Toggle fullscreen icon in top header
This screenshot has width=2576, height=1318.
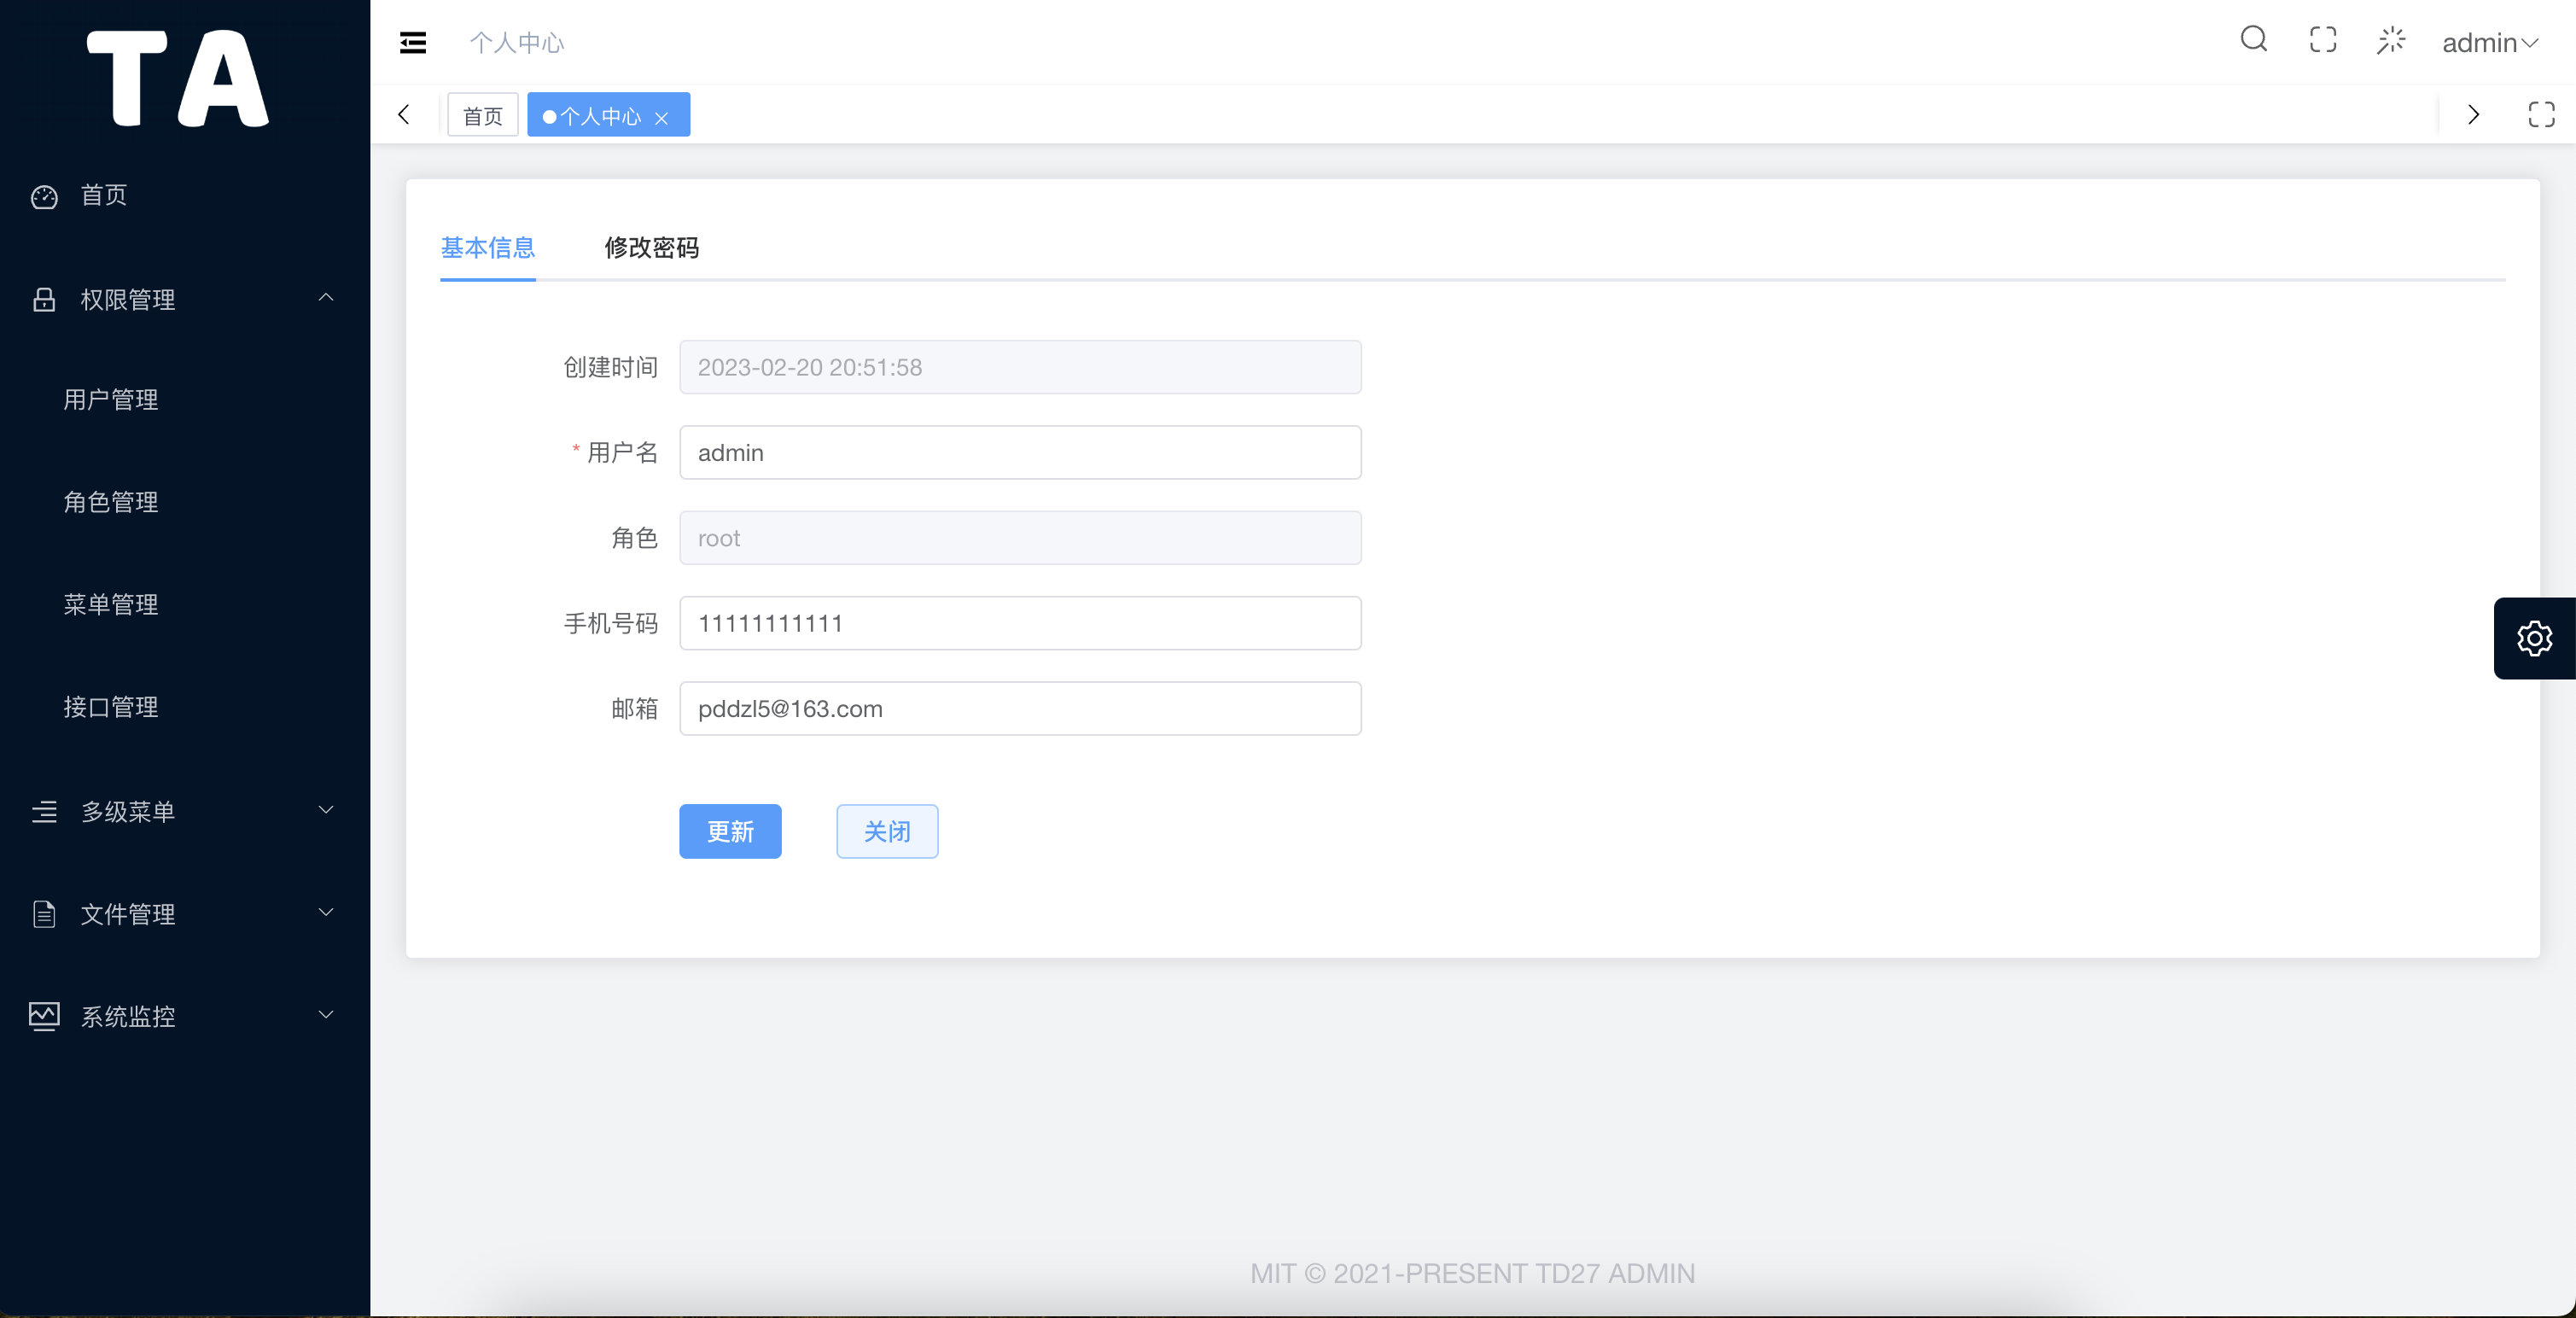pos(2322,40)
